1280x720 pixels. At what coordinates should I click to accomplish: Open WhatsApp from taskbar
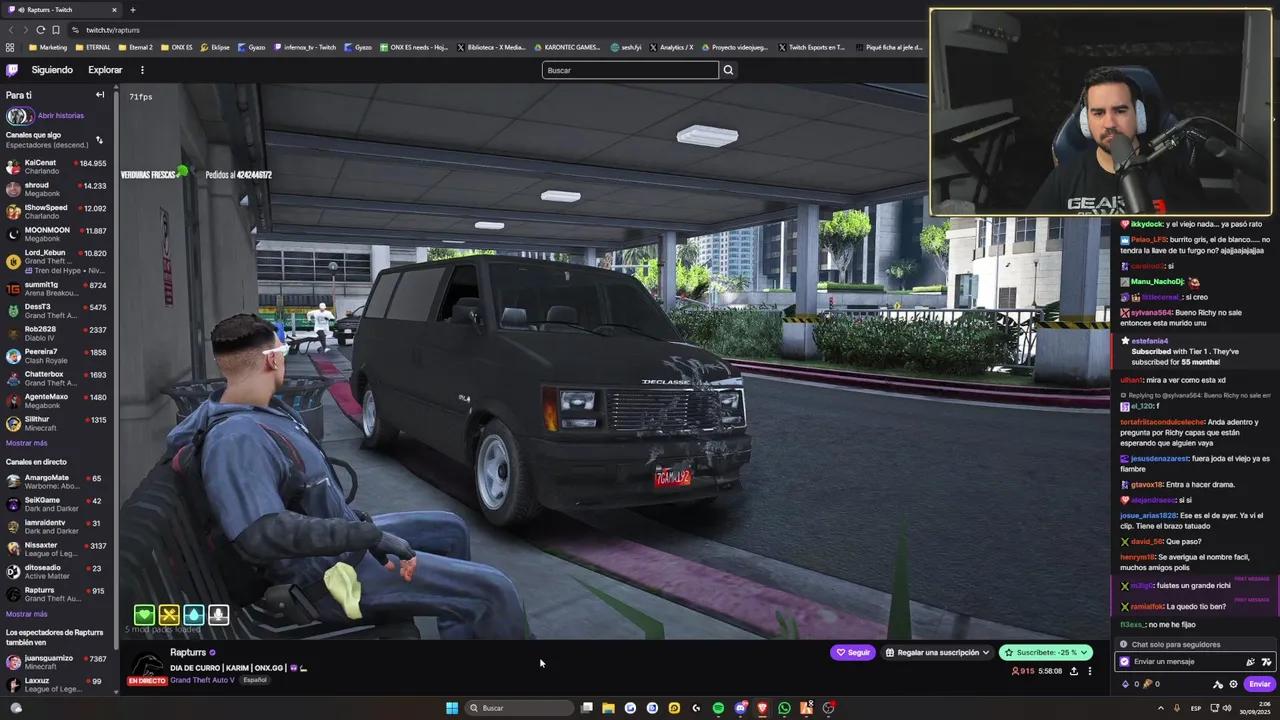point(784,708)
